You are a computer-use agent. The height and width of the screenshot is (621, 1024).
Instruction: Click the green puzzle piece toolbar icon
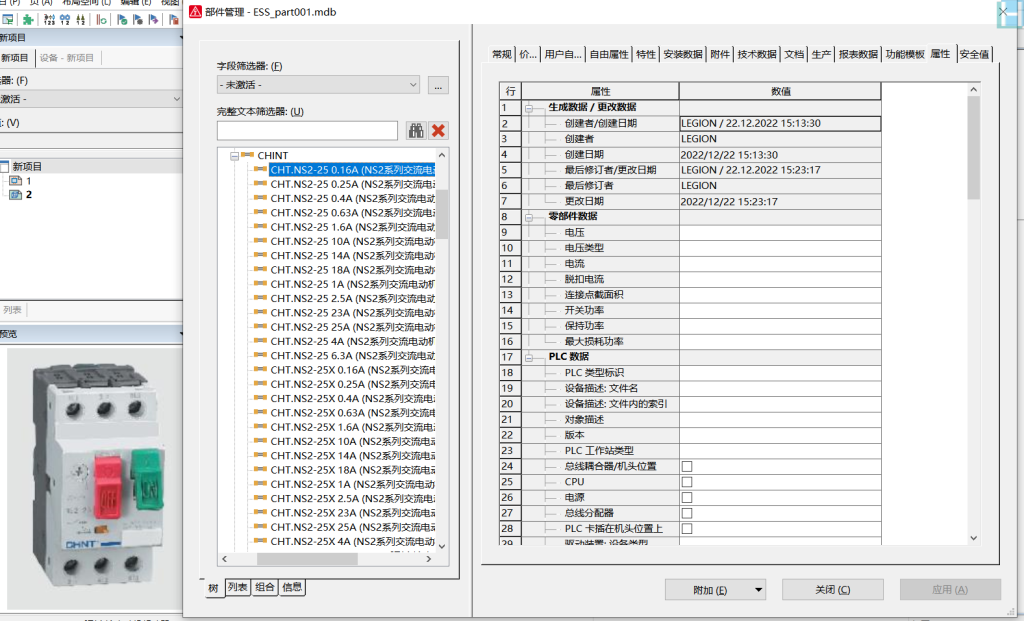click(28, 20)
